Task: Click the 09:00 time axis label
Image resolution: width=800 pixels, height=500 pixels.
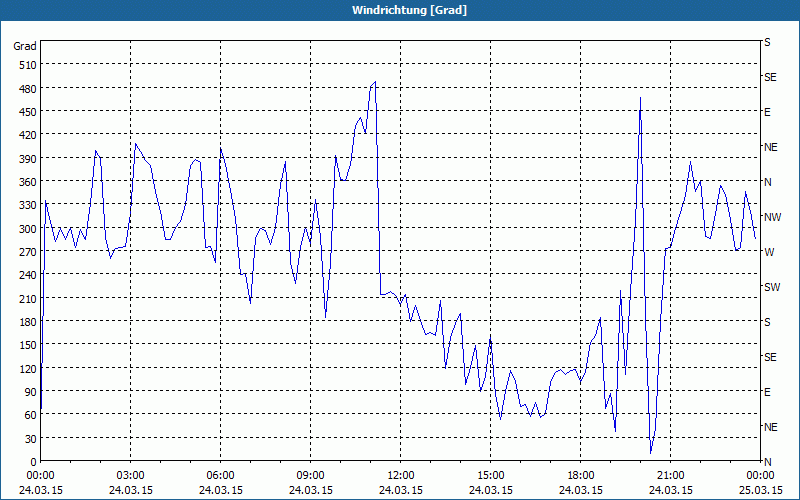Action: pyautogui.click(x=310, y=476)
